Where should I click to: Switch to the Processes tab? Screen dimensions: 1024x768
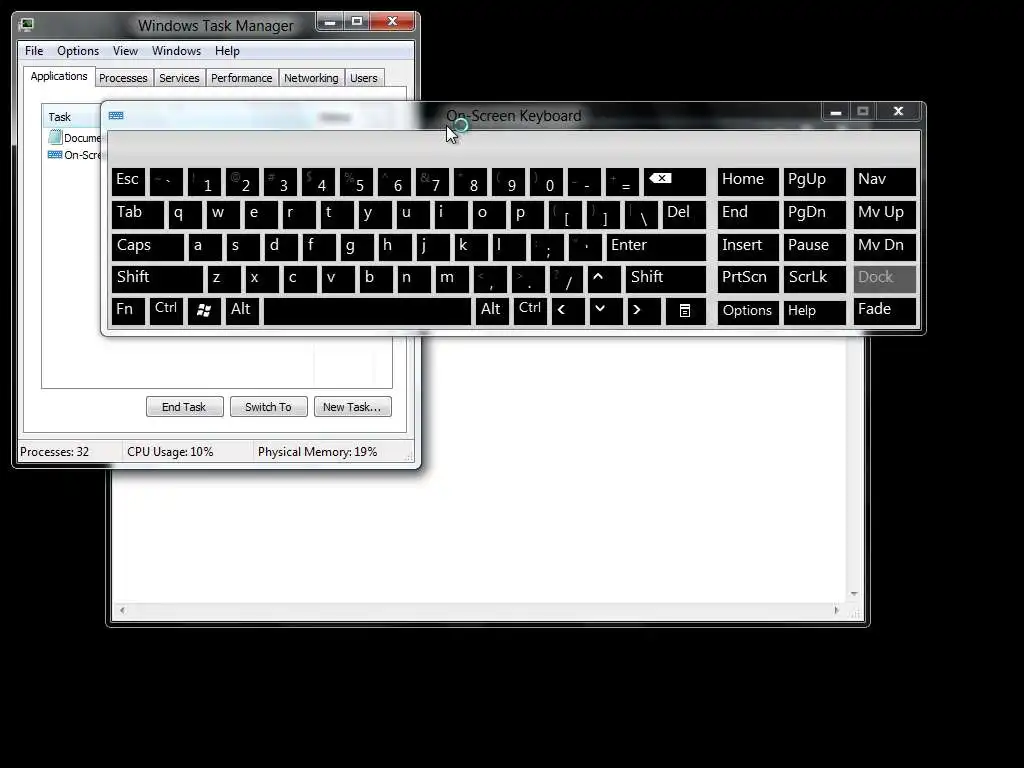(x=123, y=78)
